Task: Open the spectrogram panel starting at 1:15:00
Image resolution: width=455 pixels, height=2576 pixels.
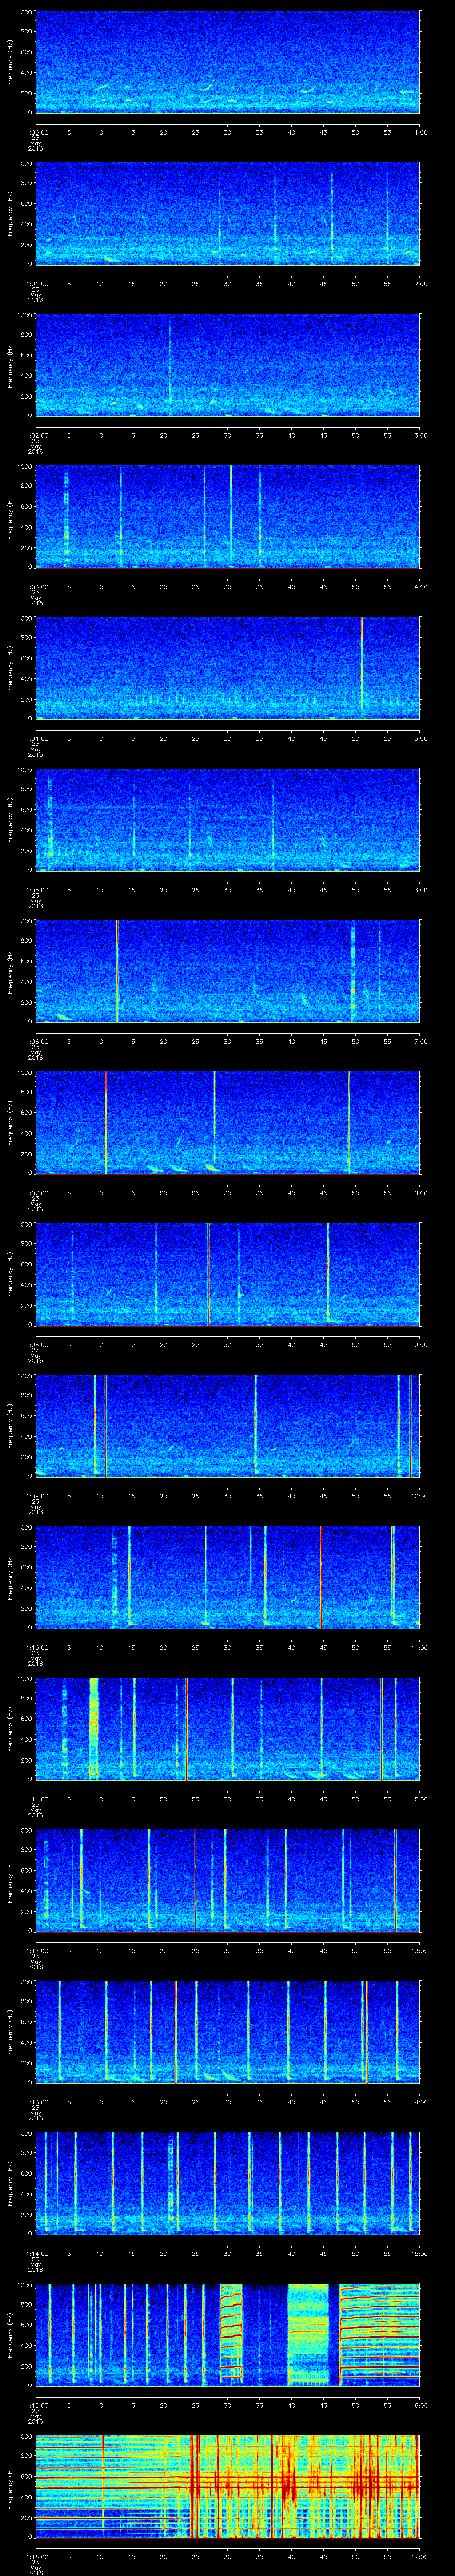Action: point(227,2335)
